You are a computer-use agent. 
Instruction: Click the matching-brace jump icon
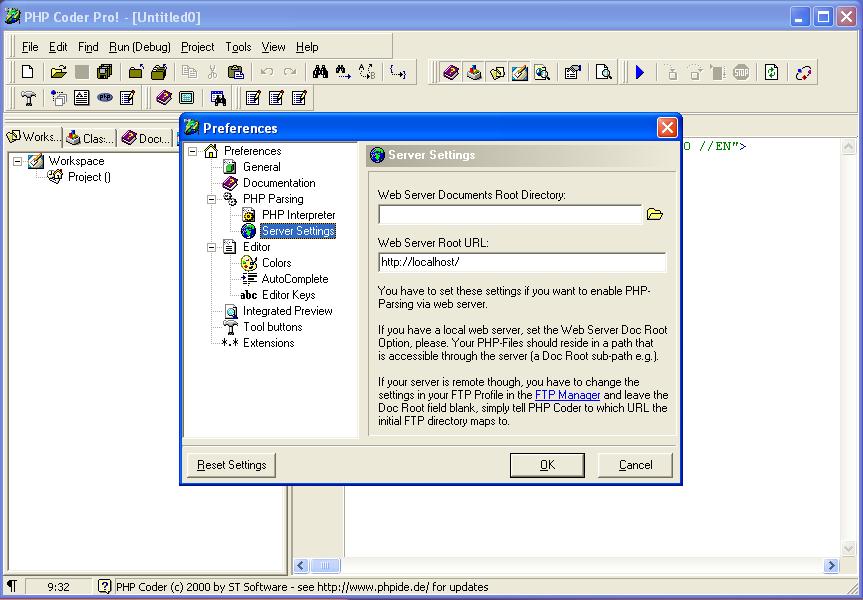point(397,72)
